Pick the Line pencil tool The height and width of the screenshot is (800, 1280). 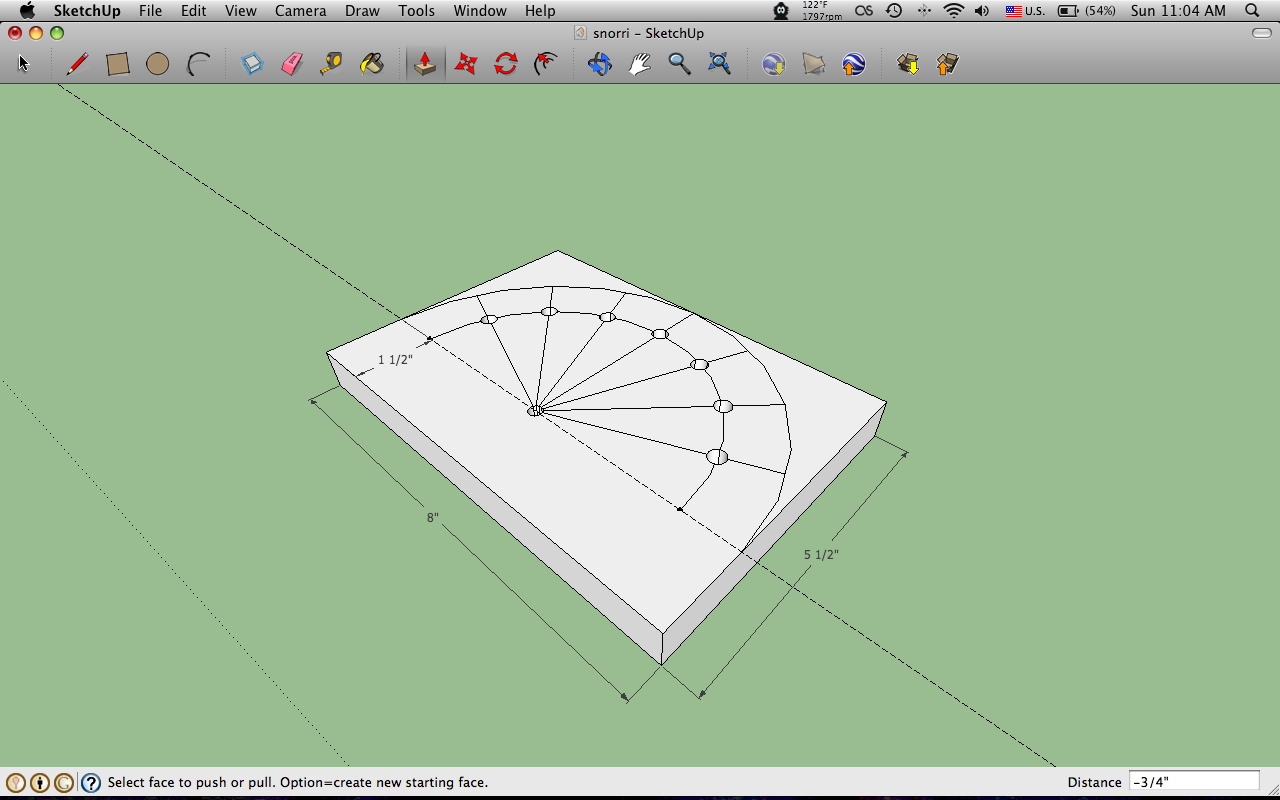(77, 64)
